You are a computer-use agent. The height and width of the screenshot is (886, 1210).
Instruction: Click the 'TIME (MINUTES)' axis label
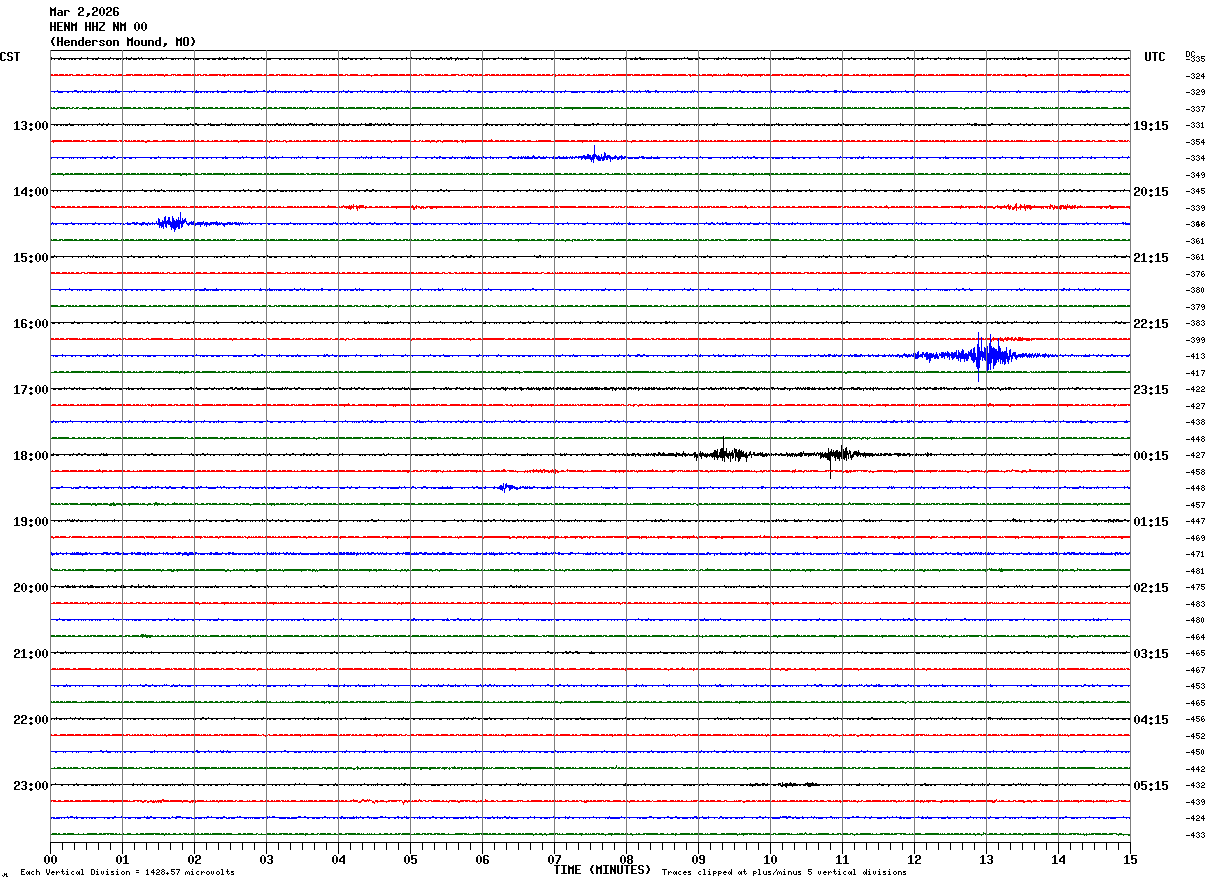coord(602,870)
